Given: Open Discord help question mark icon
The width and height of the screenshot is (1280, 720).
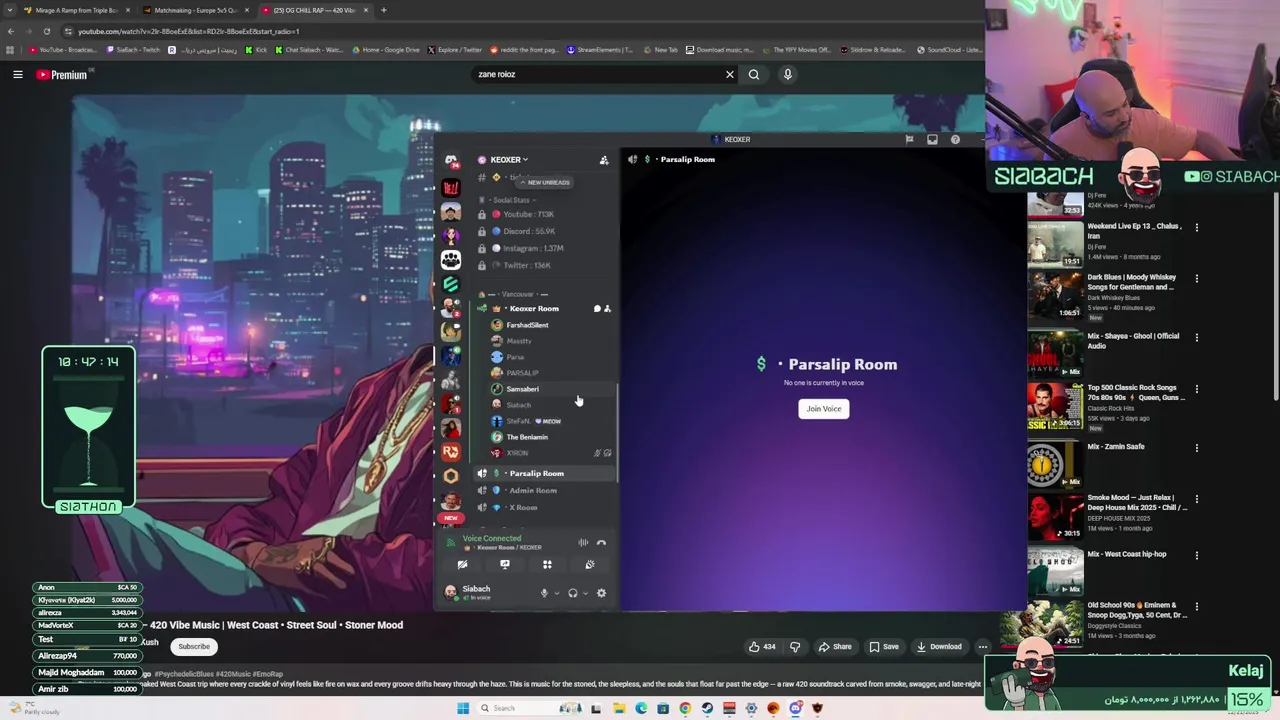Looking at the screenshot, I should click(x=955, y=140).
